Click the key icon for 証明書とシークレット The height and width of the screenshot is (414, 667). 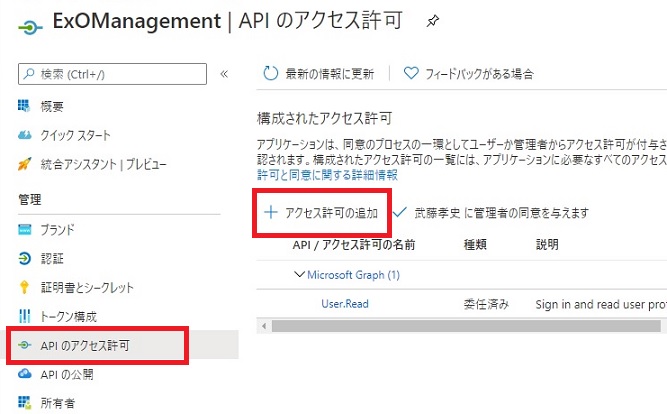(x=24, y=287)
